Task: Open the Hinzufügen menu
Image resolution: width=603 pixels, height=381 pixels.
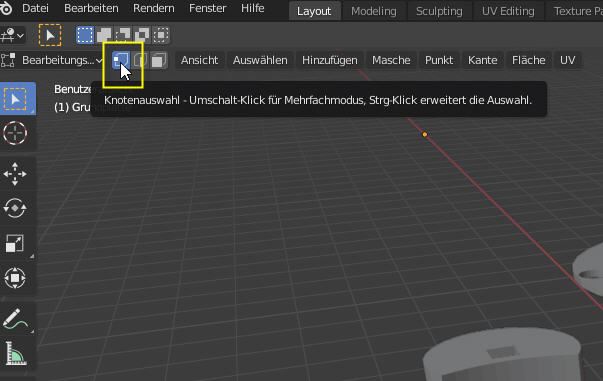Action: pyautogui.click(x=330, y=60)
